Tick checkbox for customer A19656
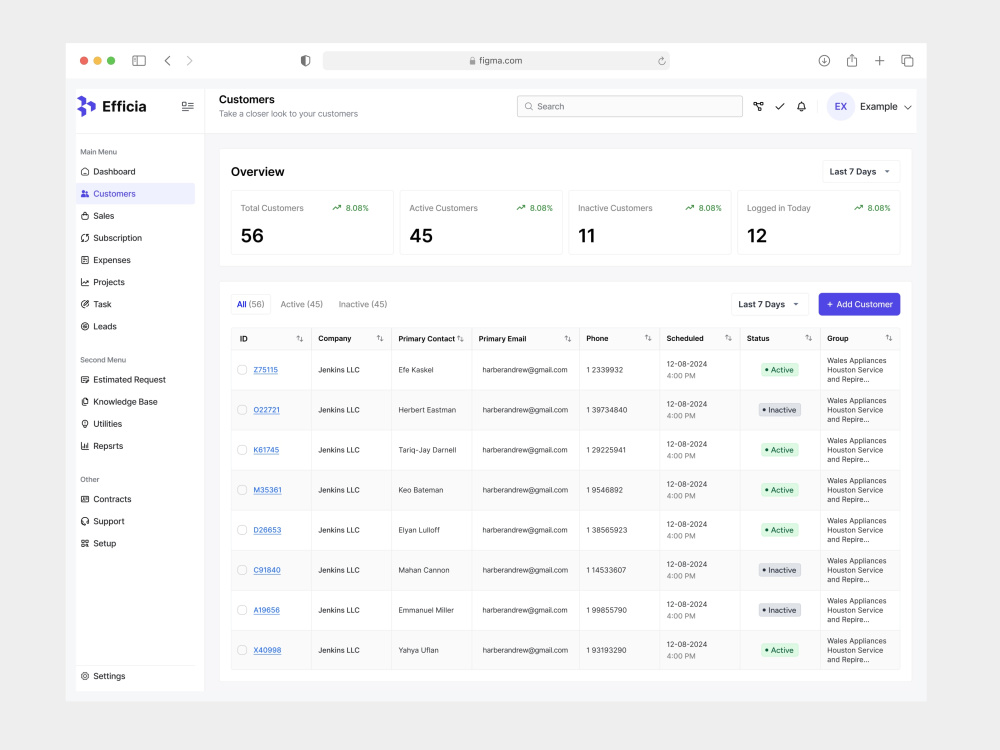This screenshot has height=750, width=1000. [x=242, y=610]
